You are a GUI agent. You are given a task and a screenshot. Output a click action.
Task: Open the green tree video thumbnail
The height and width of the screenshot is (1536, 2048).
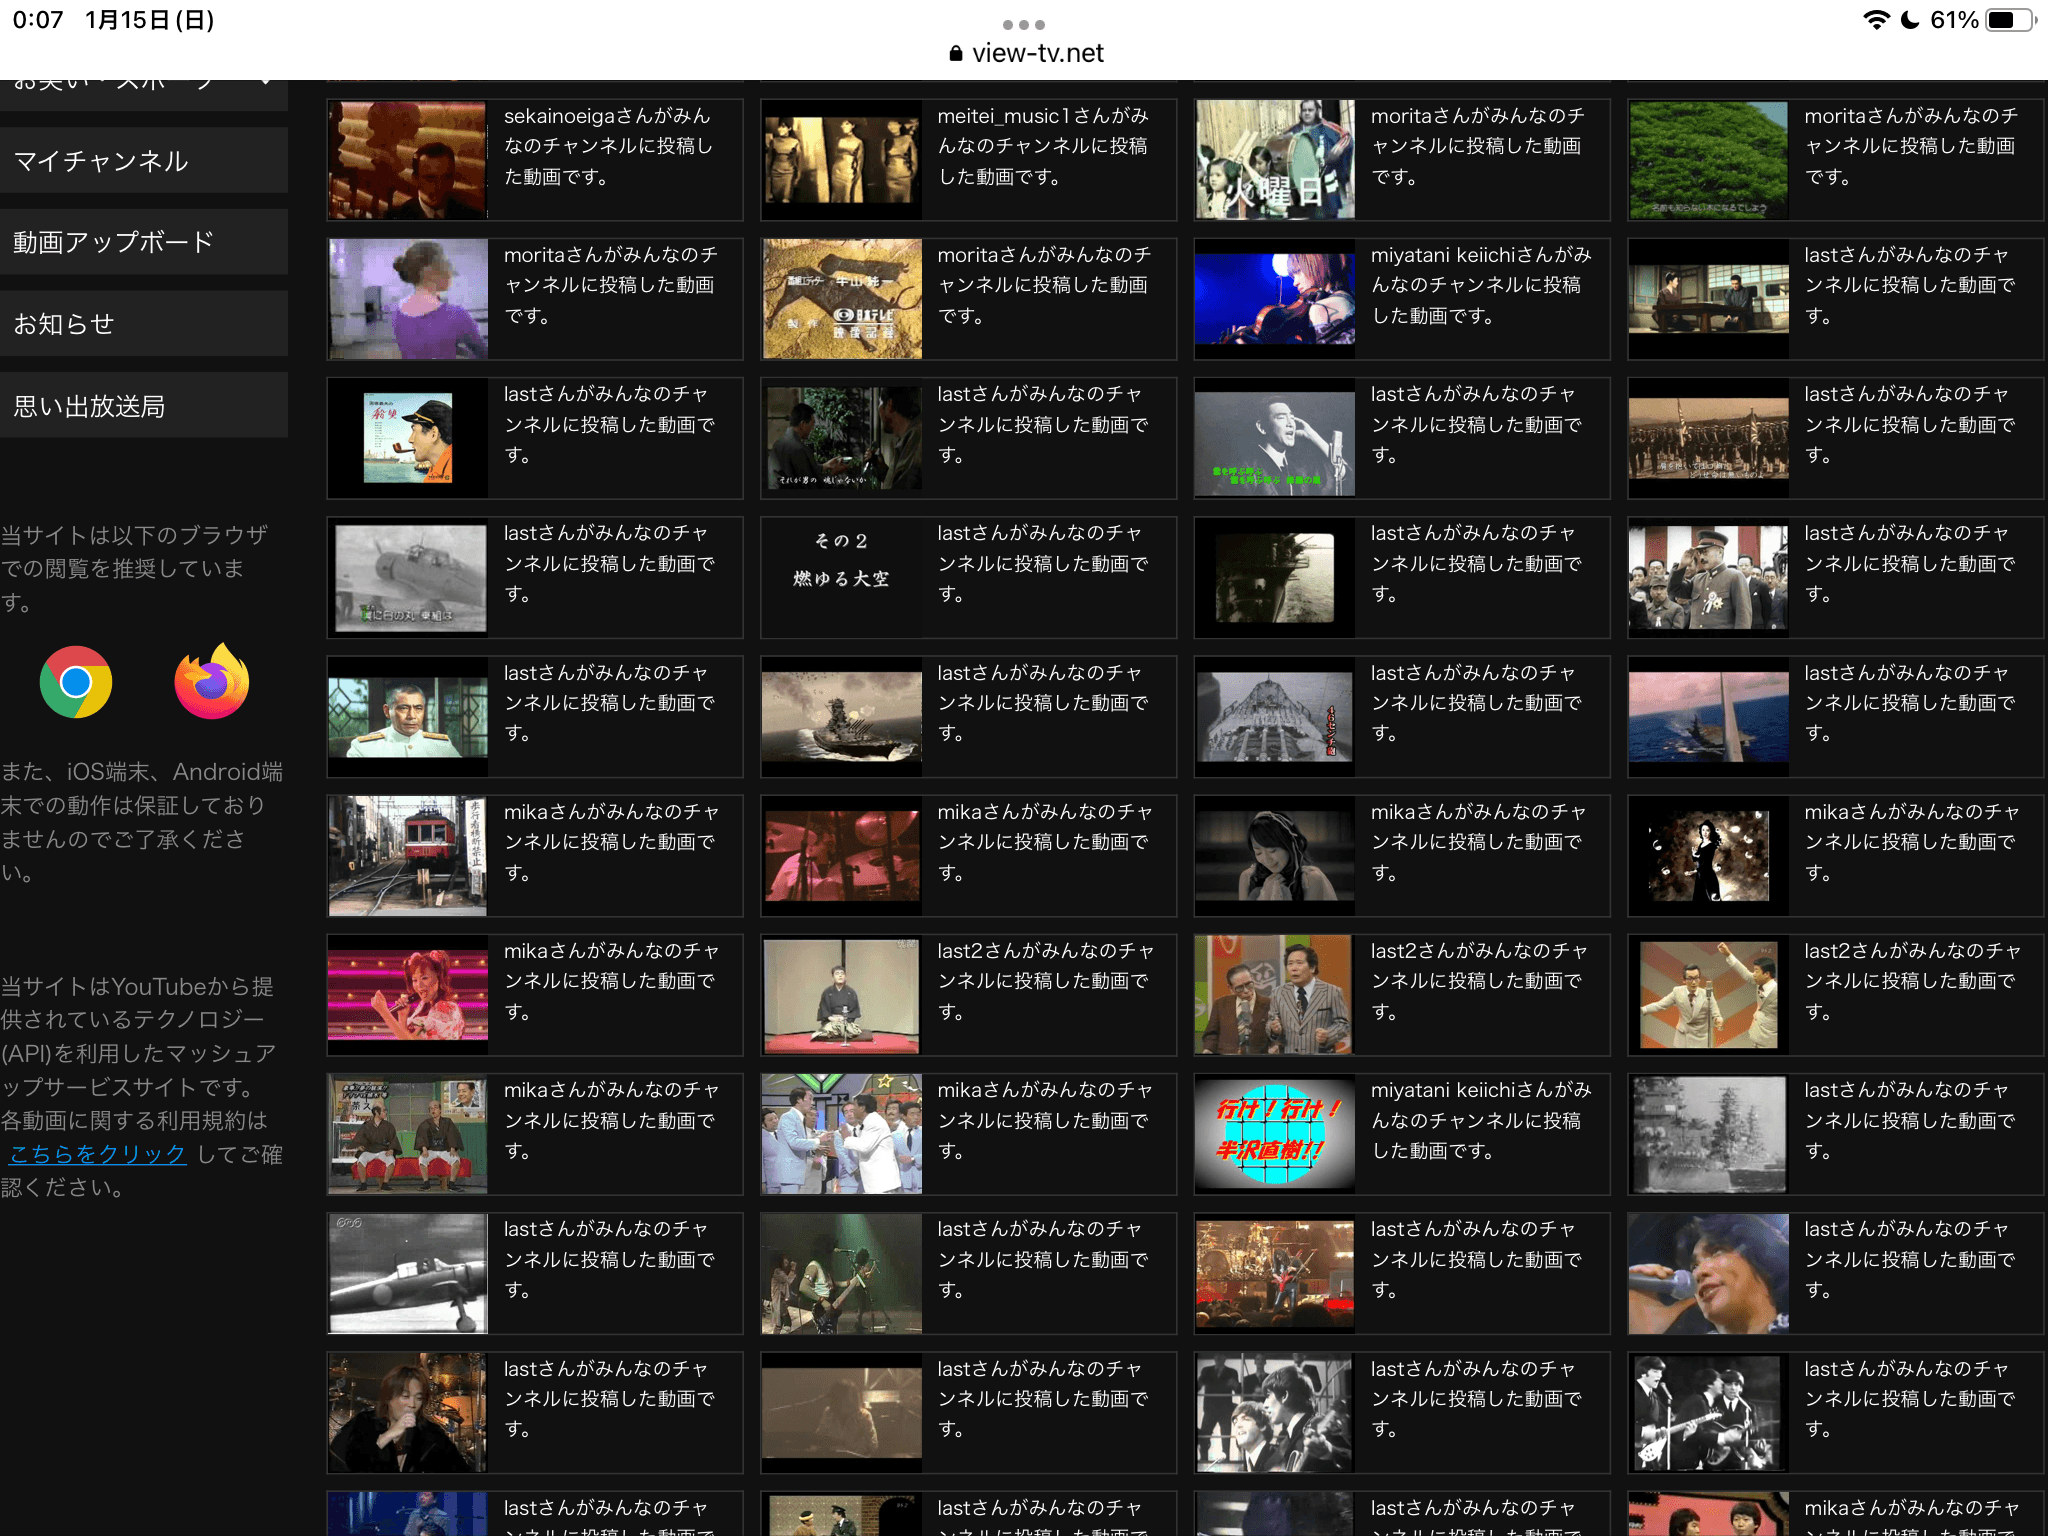(1708, 160)
